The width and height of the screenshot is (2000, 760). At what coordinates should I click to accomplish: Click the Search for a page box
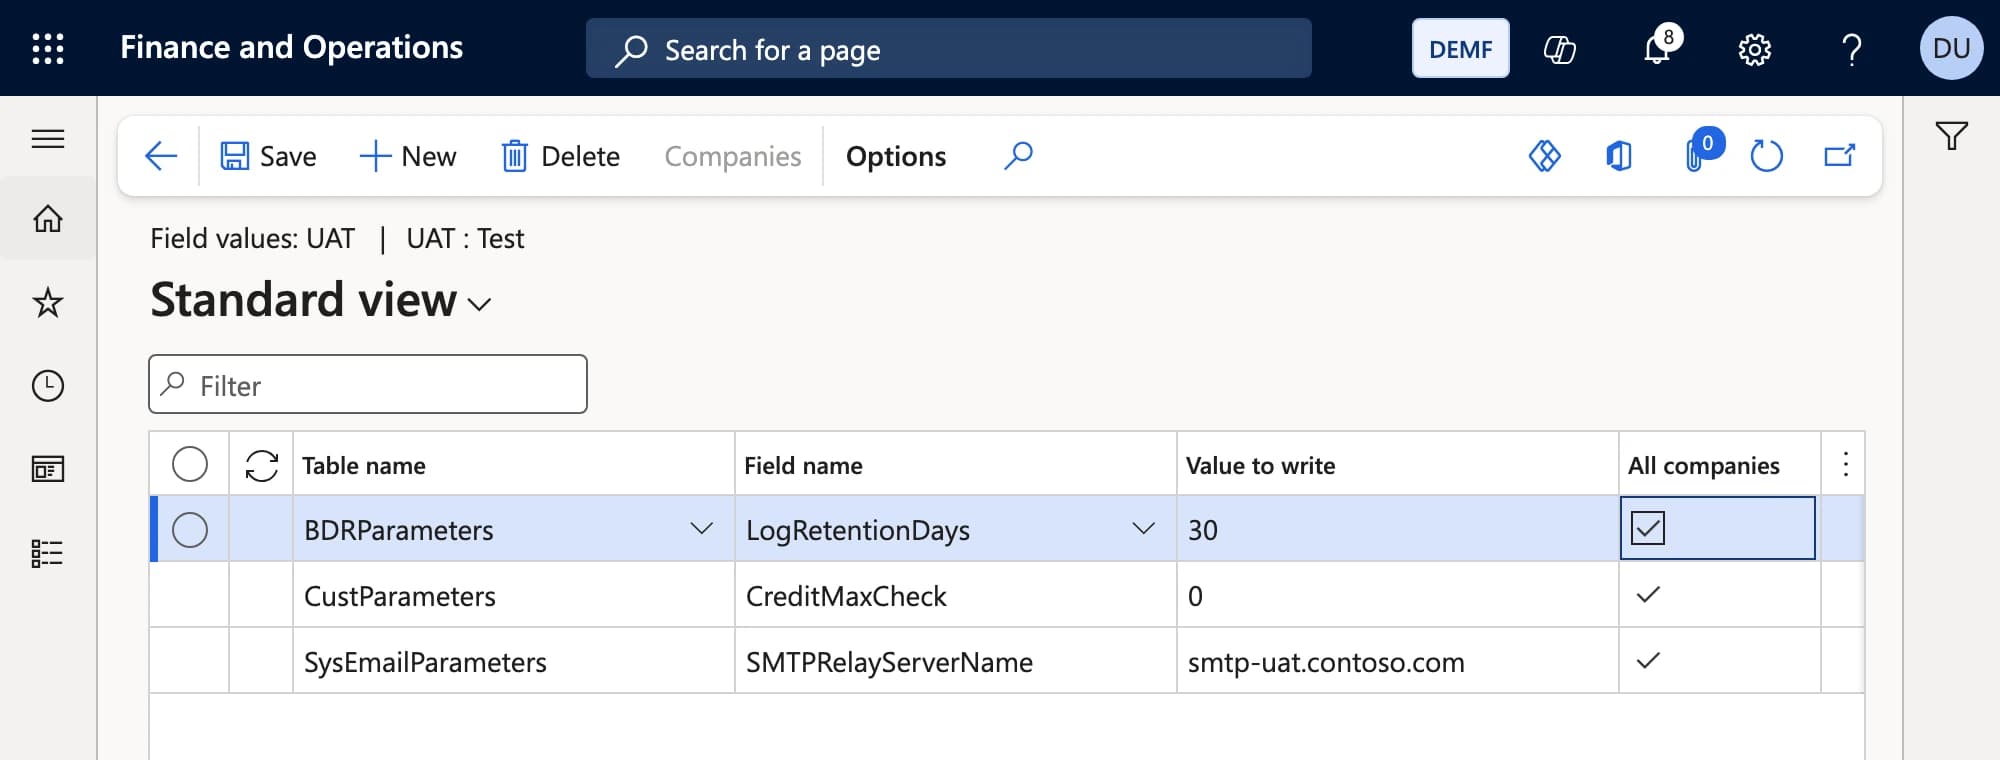point(948,48)
